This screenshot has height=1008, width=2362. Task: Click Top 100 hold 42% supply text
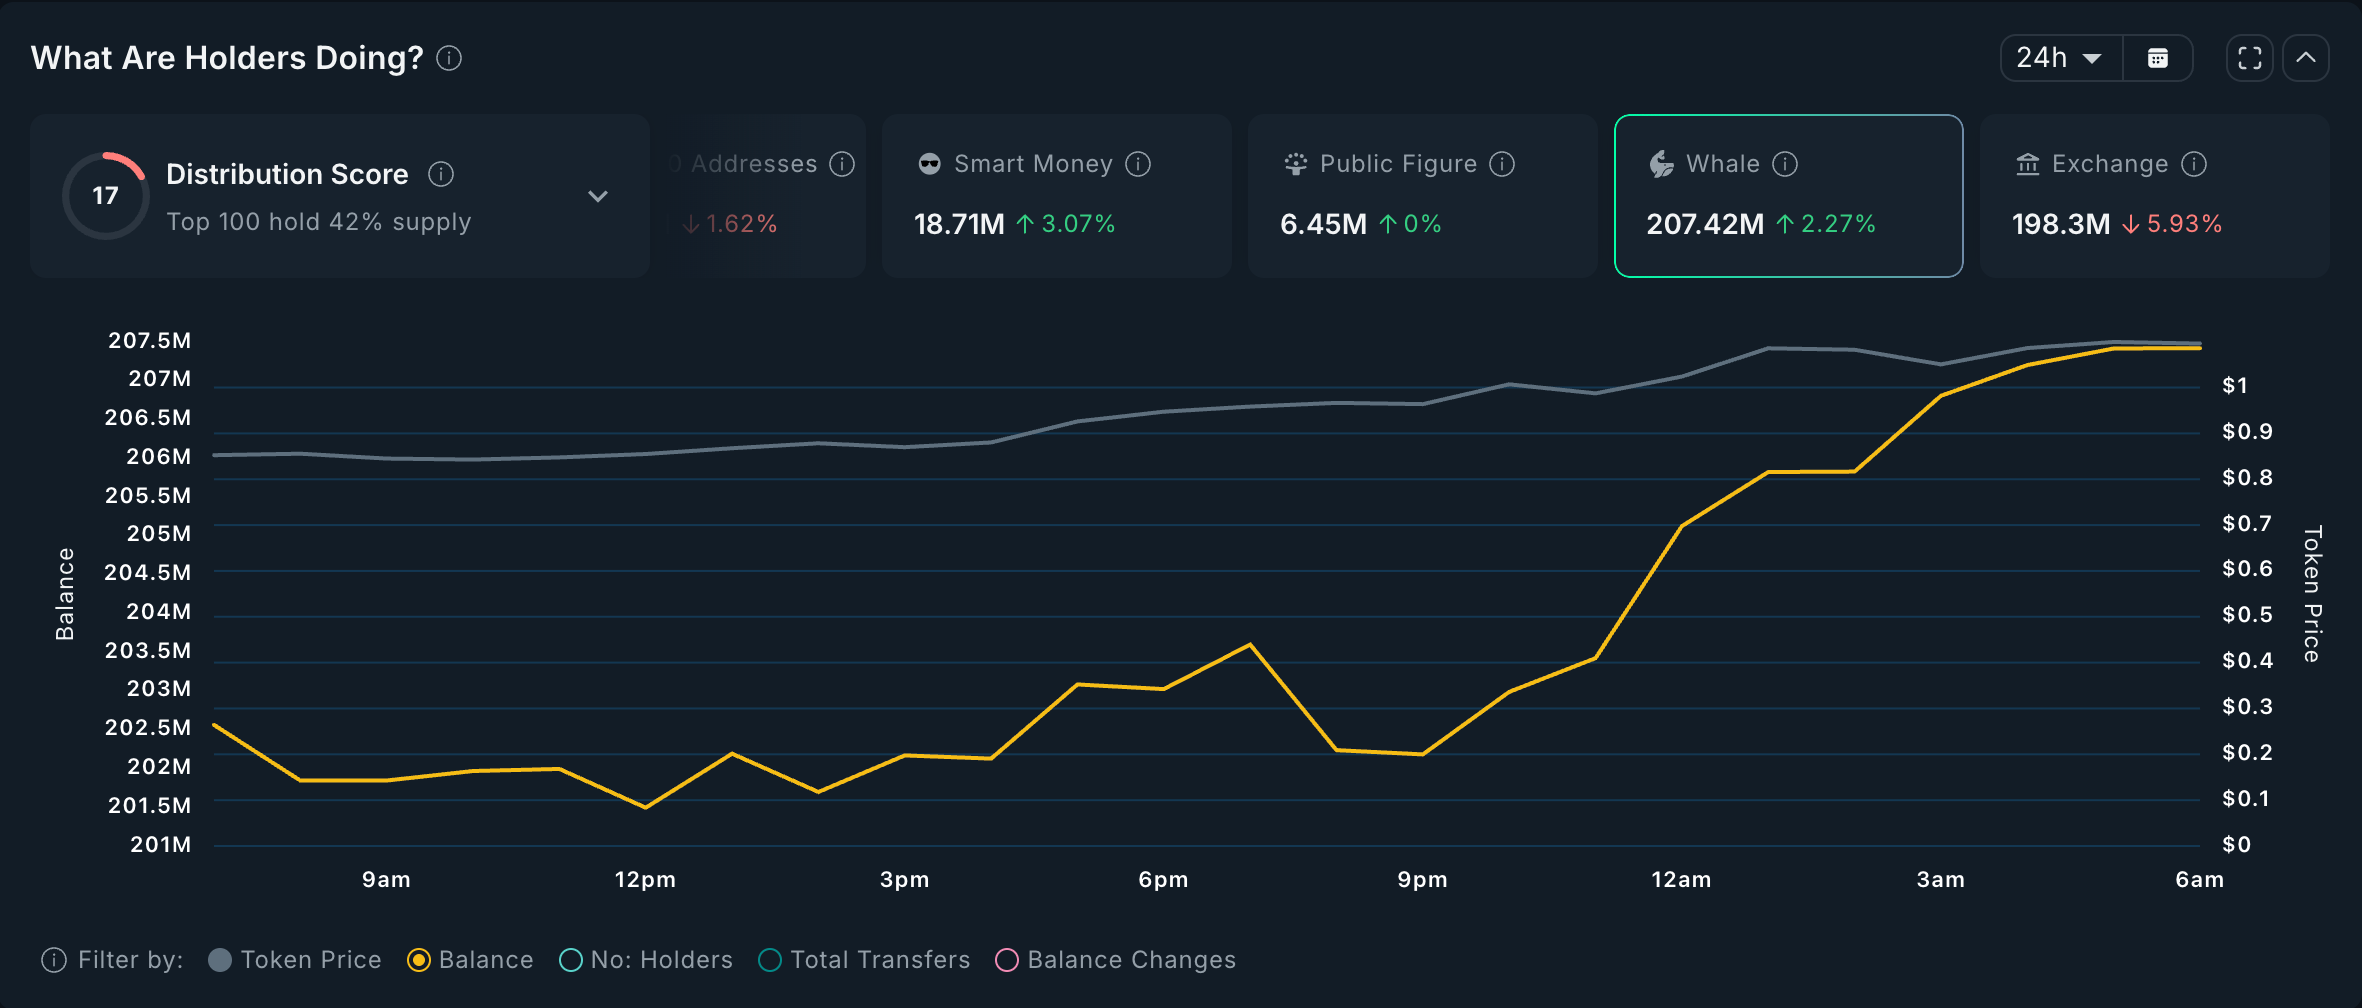[x=318, y=221]
